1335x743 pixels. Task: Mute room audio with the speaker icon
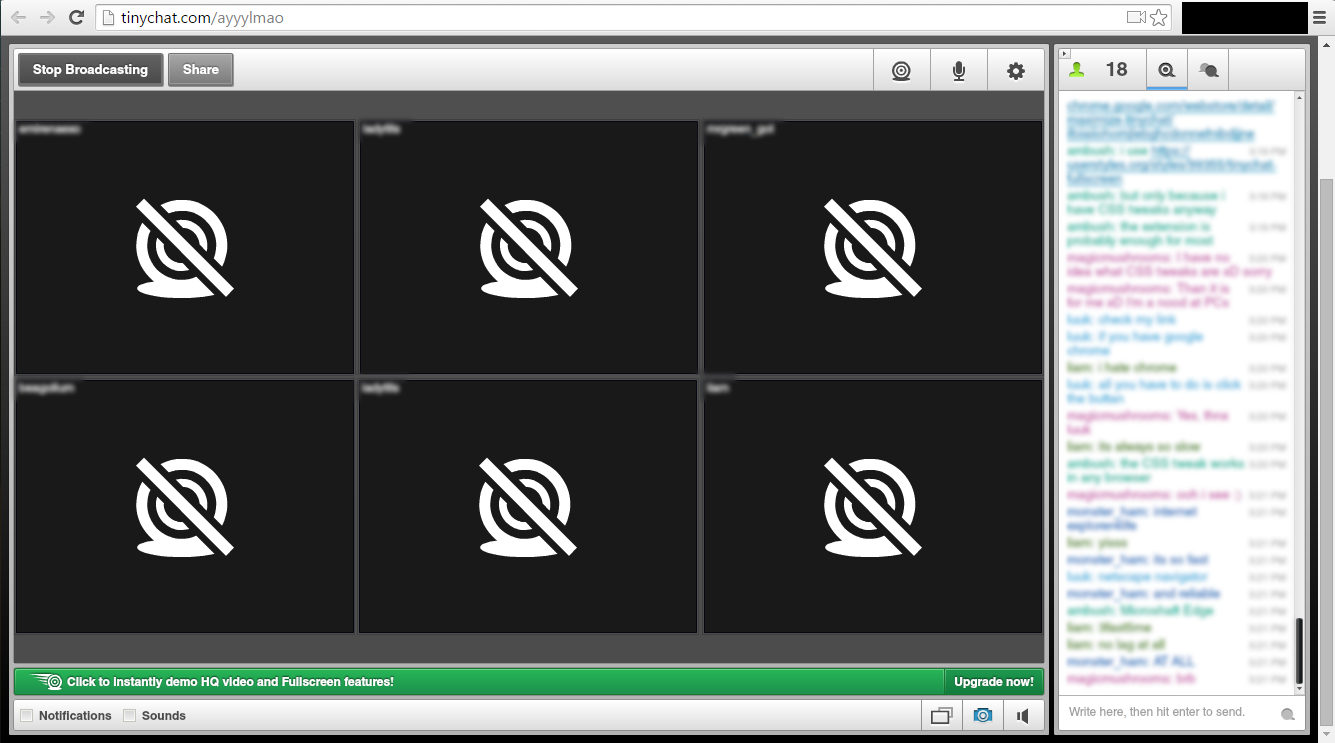click(x=1023, y=715)
